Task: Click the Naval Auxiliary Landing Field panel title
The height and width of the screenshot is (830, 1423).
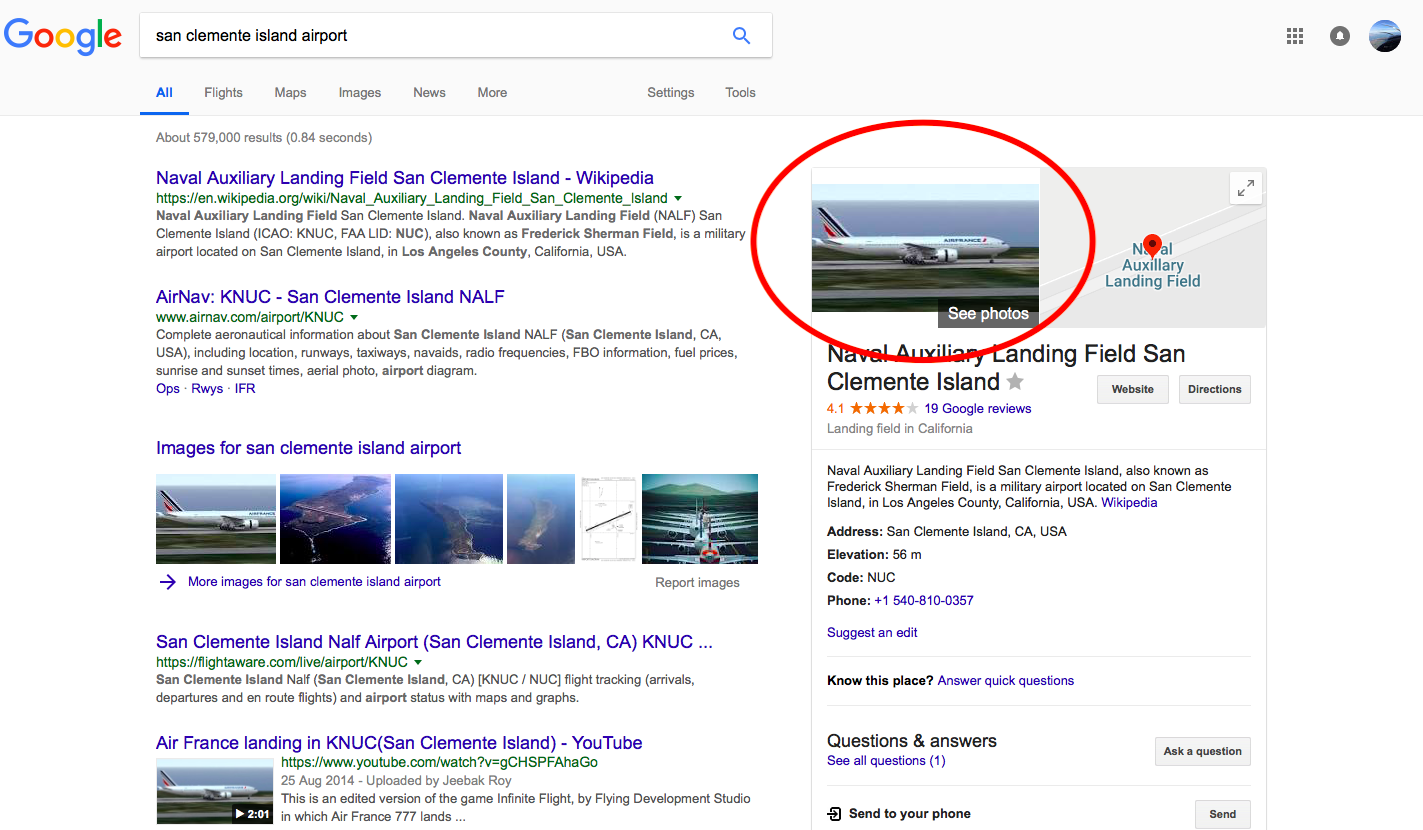Action: click(1006, 368)
